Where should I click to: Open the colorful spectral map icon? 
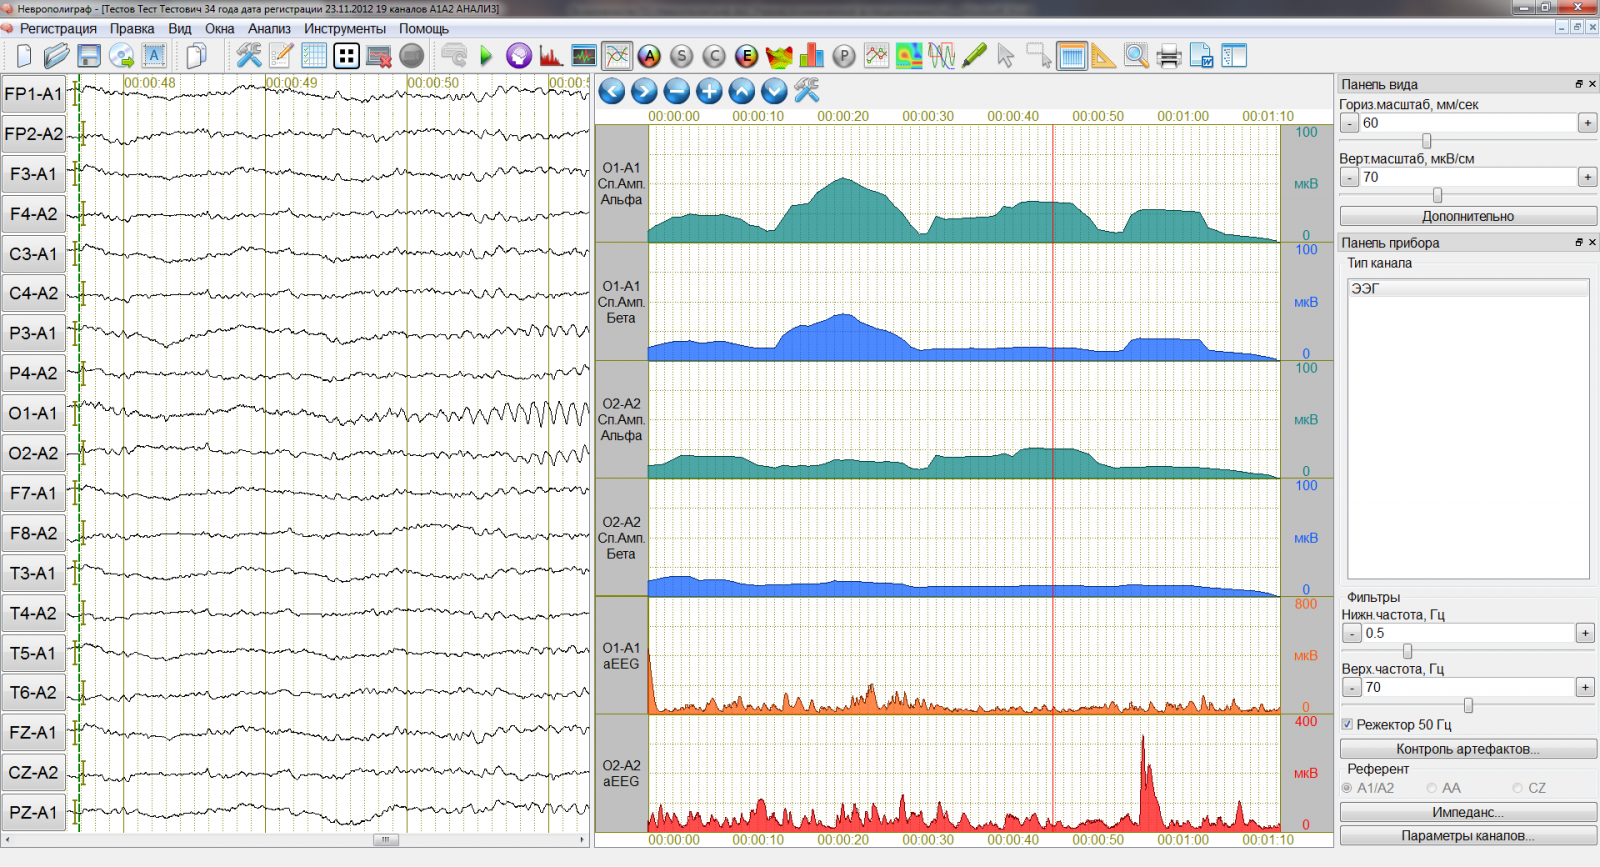tap(909, 56)
